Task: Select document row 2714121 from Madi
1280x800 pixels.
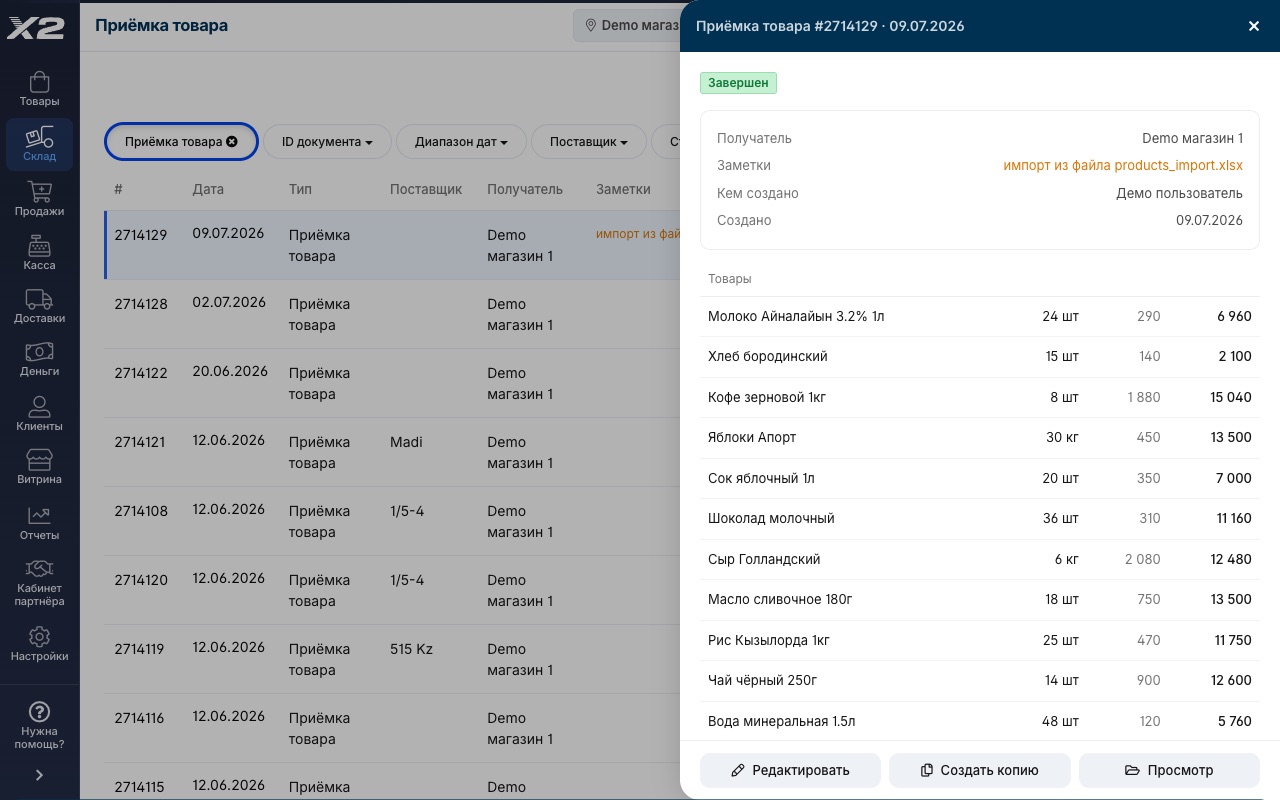Action: (x=393, y=452)
